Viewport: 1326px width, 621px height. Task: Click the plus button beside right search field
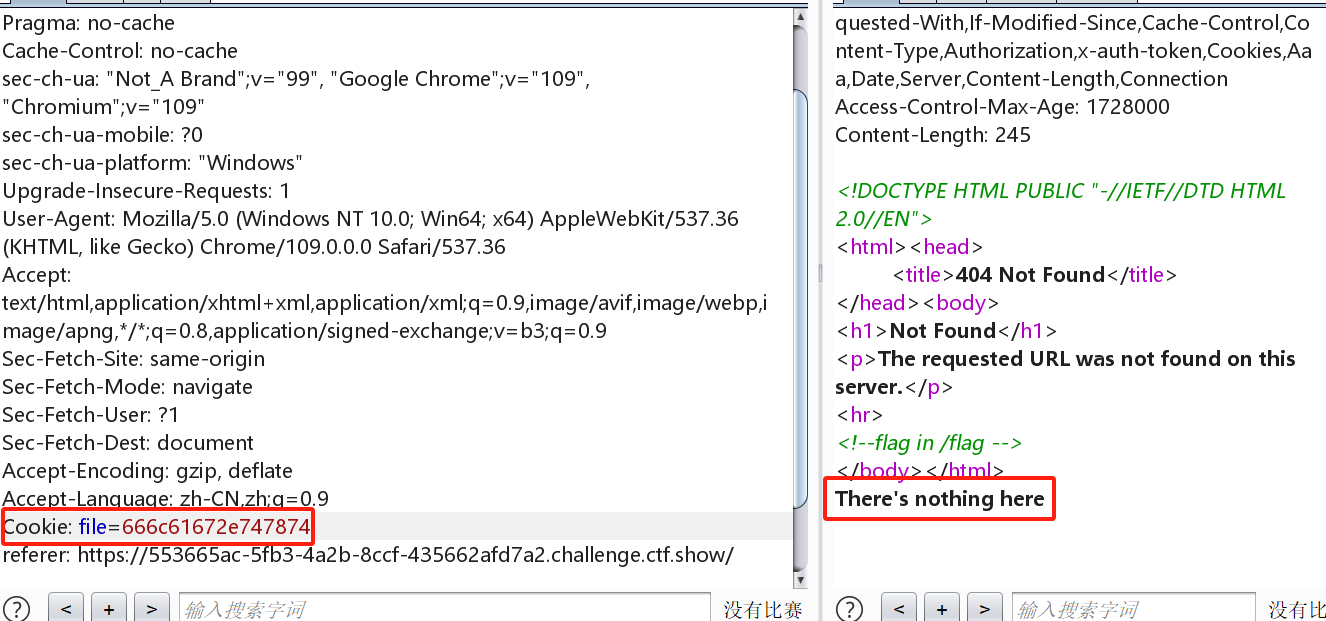click(941, 607)
